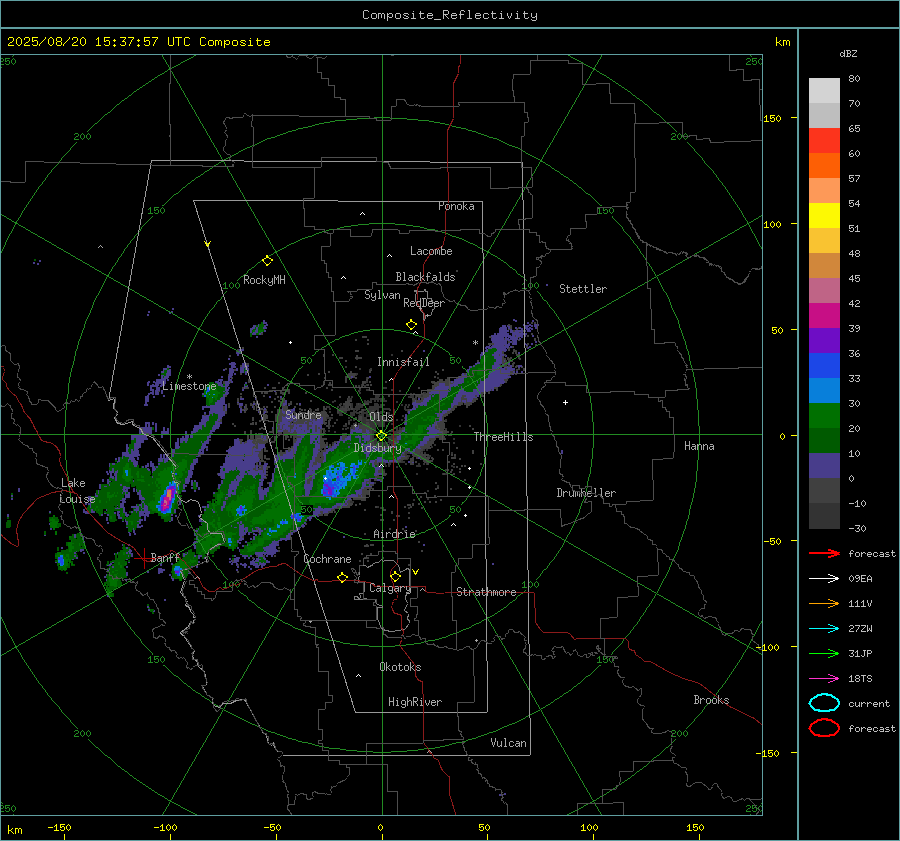900x841 pixels.
Task: Click the Olds label
Action: [381, 417]
